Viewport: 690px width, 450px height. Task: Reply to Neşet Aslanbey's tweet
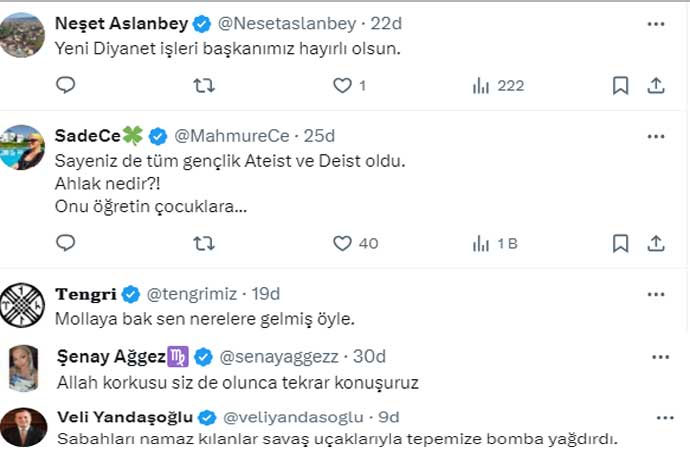[x=65, y=86]
